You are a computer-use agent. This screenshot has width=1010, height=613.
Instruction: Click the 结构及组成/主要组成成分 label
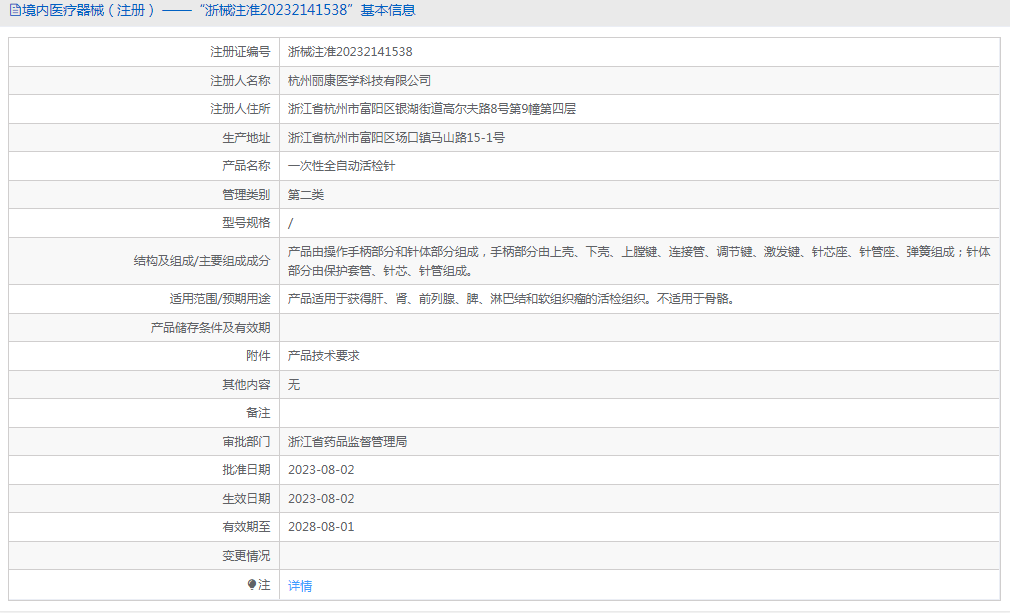[x=202, y=261]
